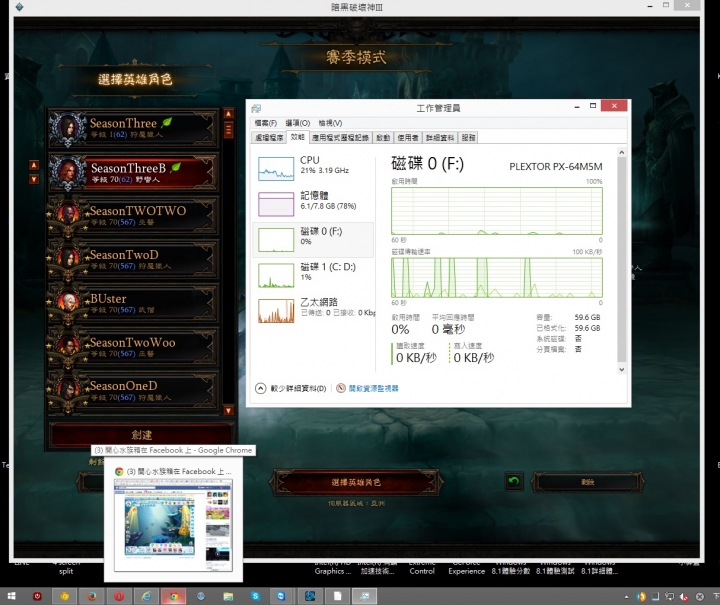Click the SeasonTwoD hero portrait

[x=68, y=259]
